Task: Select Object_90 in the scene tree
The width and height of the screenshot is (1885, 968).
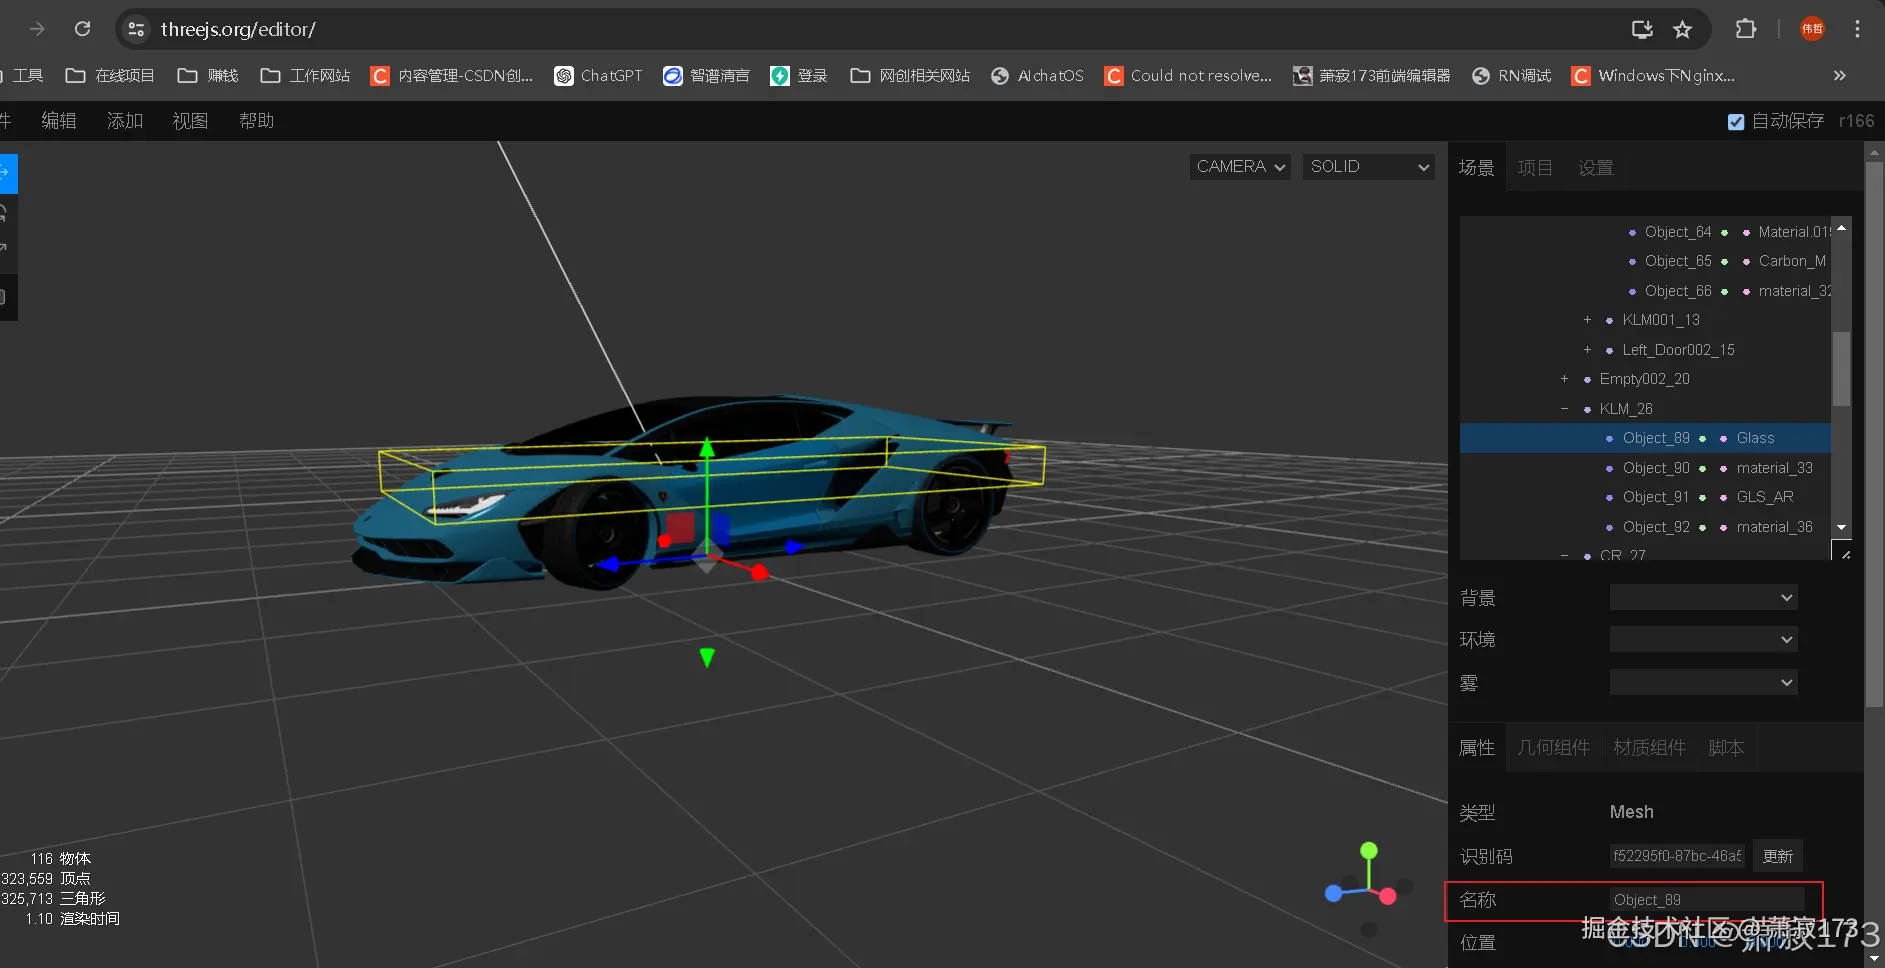Action: (1656, 468)
